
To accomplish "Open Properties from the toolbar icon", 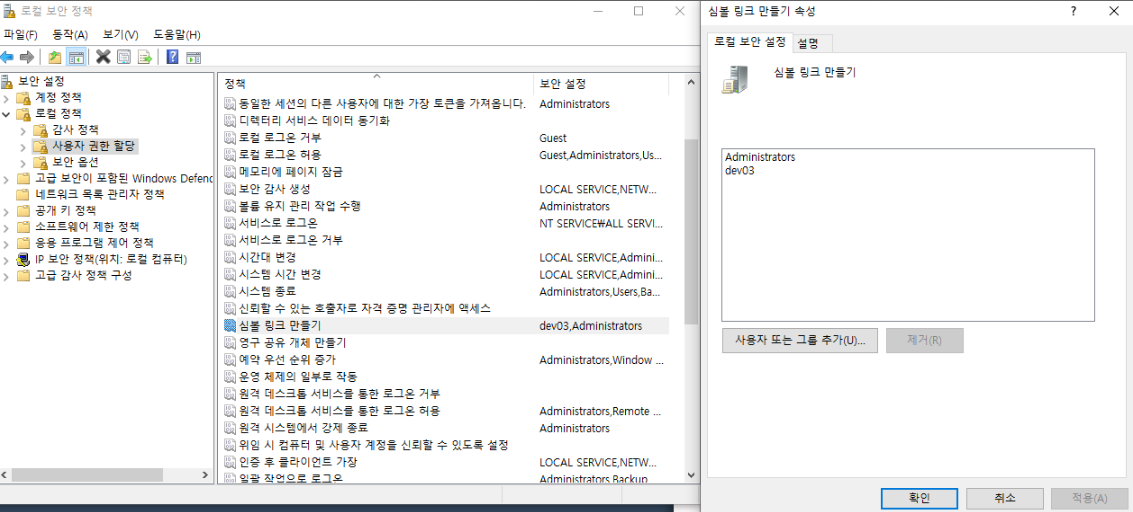I will 124,57.
